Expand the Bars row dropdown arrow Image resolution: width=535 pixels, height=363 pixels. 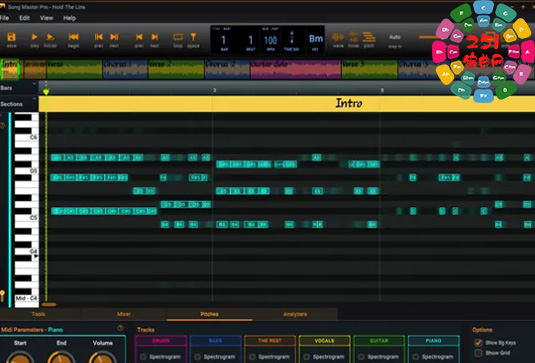coord(34,84)
